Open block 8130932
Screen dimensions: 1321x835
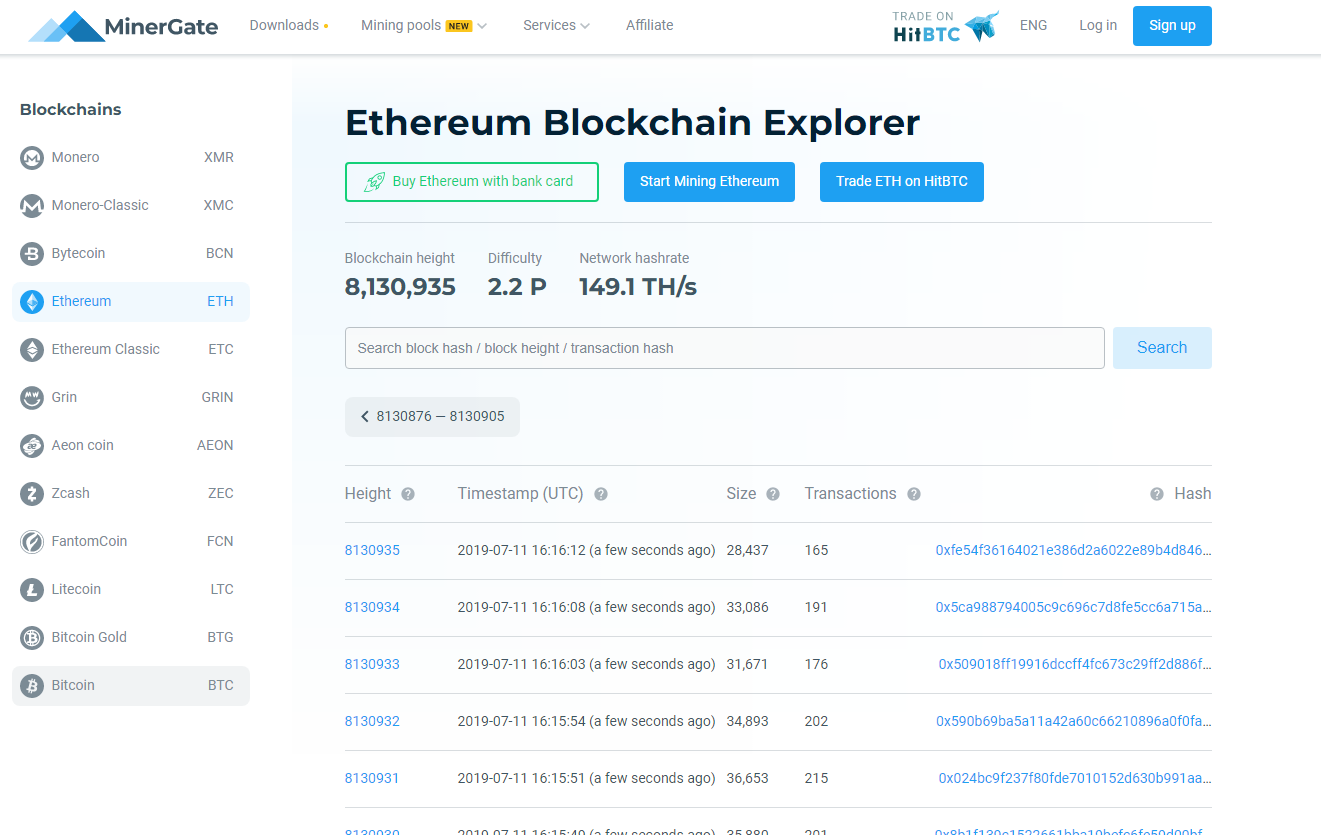click(x=372, y=722)
